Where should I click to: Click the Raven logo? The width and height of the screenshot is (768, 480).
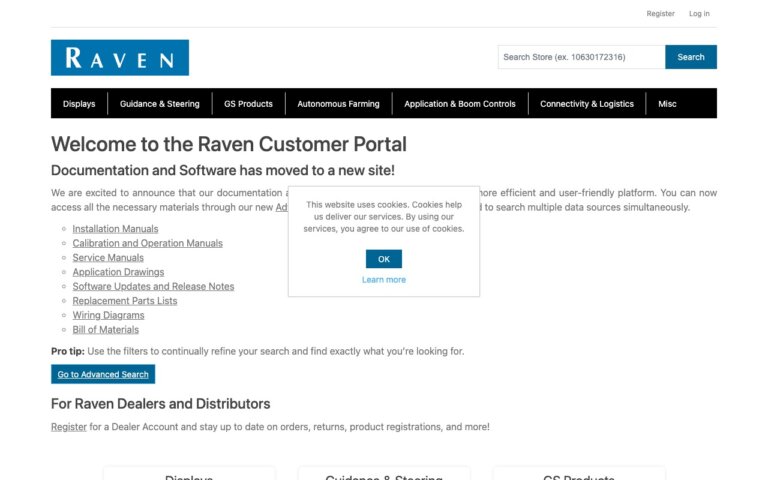coord(119,58)
